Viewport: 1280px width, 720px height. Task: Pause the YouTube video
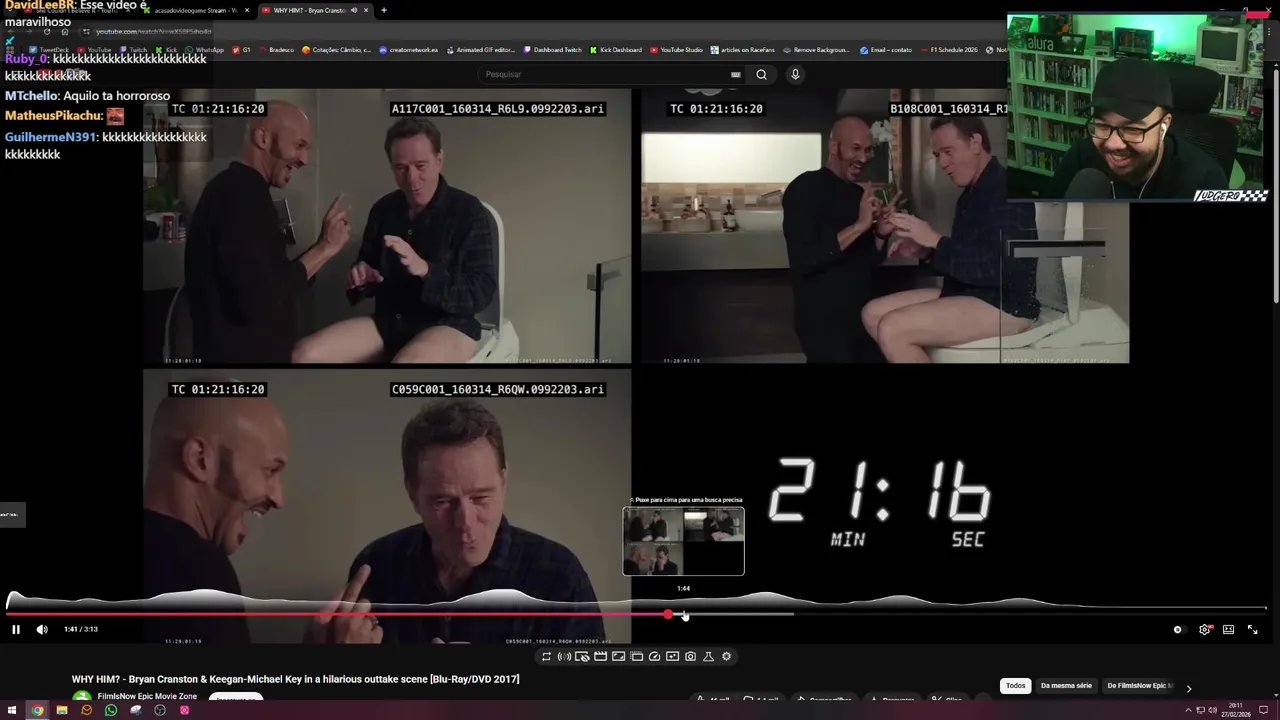(x=15, y=629)
